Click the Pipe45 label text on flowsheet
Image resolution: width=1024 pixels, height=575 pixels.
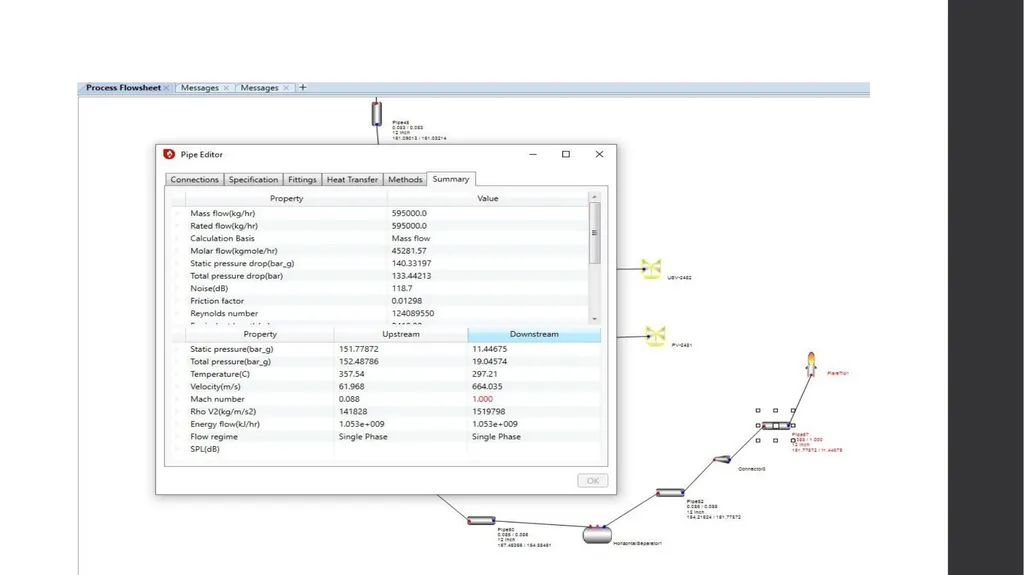(419, 130)
